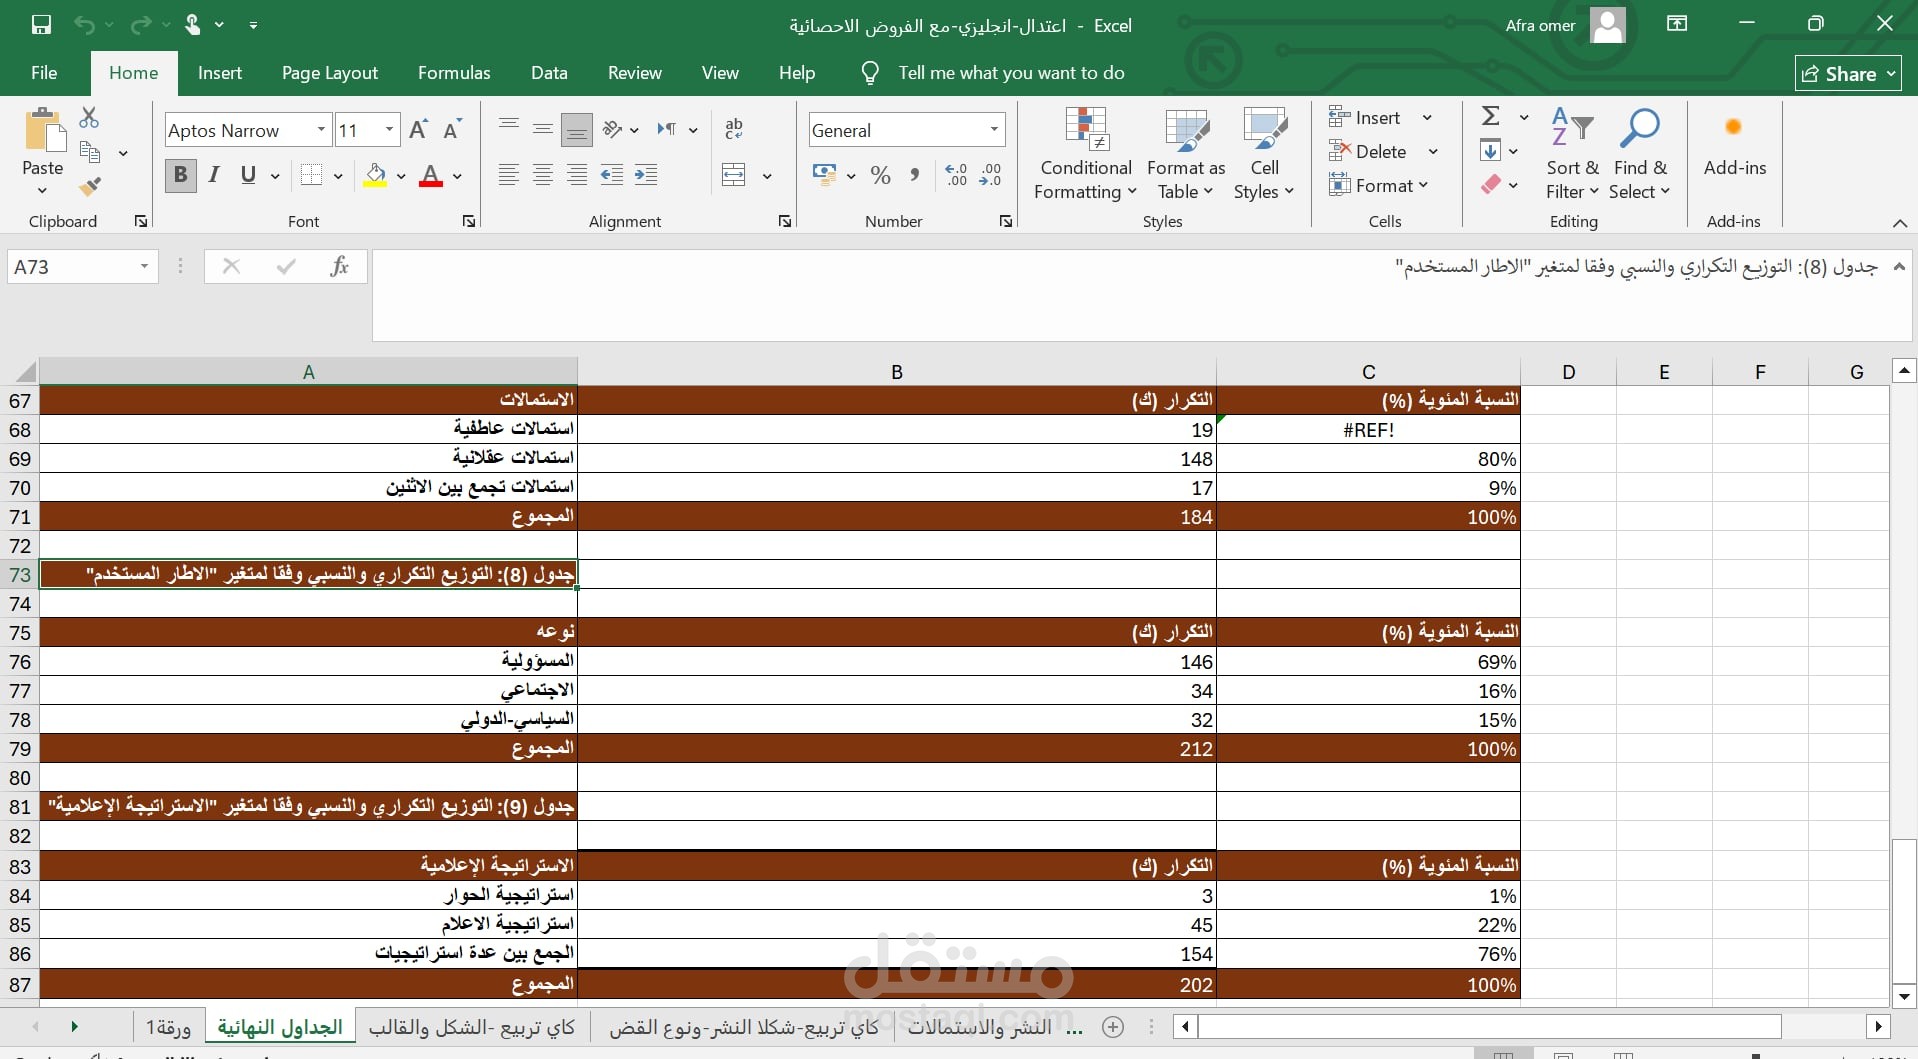Screen dimensions: 1918x1059
Task: Click the Share button
Action: pos(1848,73)
